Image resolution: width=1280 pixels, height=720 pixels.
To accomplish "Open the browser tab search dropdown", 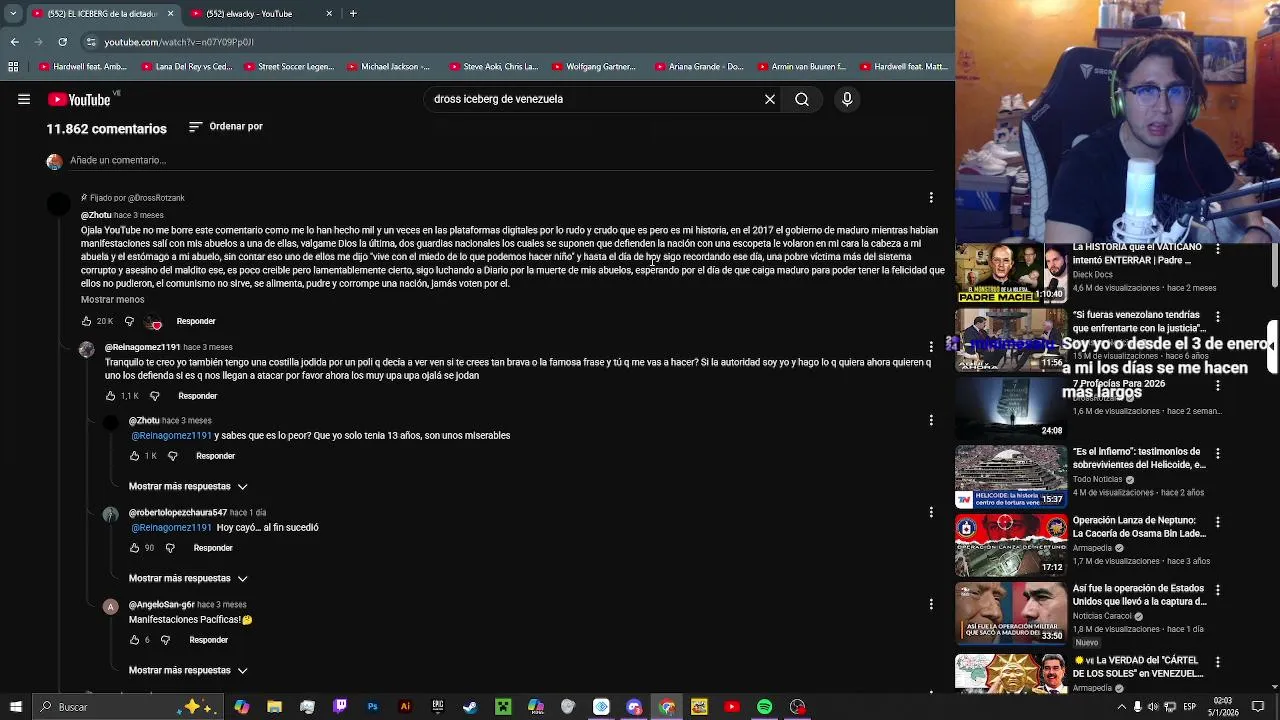I will [x=14, y=13].
